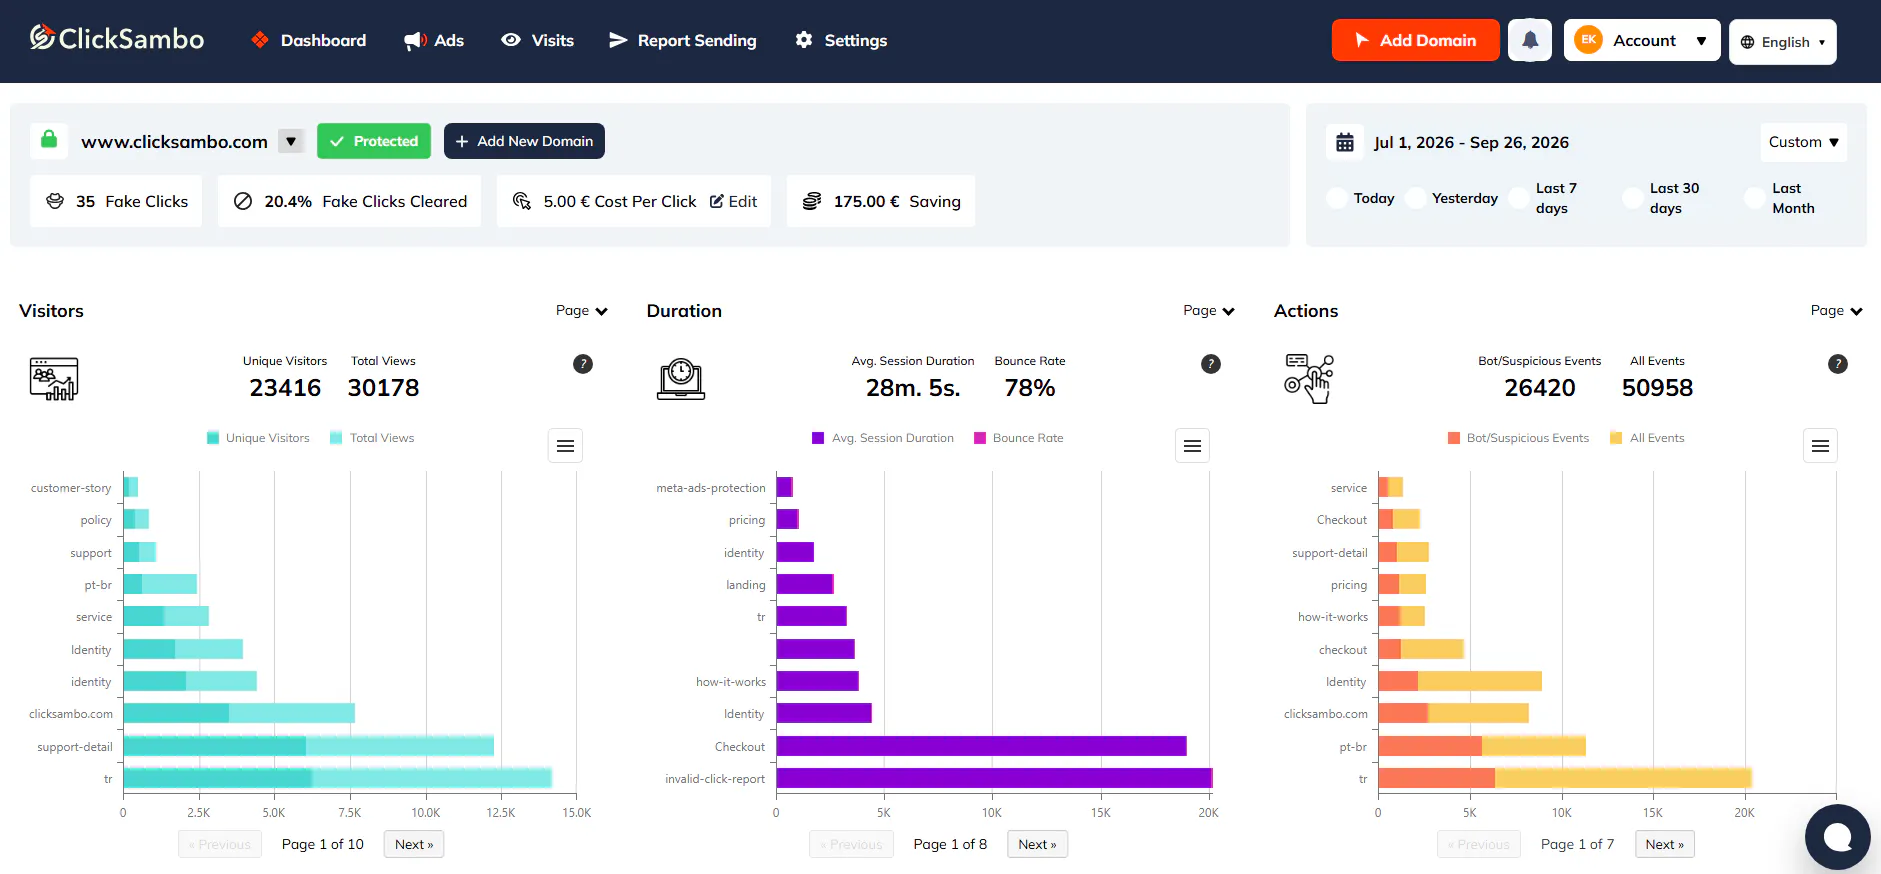Viewport: 1881px width, 874px height.
Task: Click the ClickSambo logo
Action: coord(117,39)
